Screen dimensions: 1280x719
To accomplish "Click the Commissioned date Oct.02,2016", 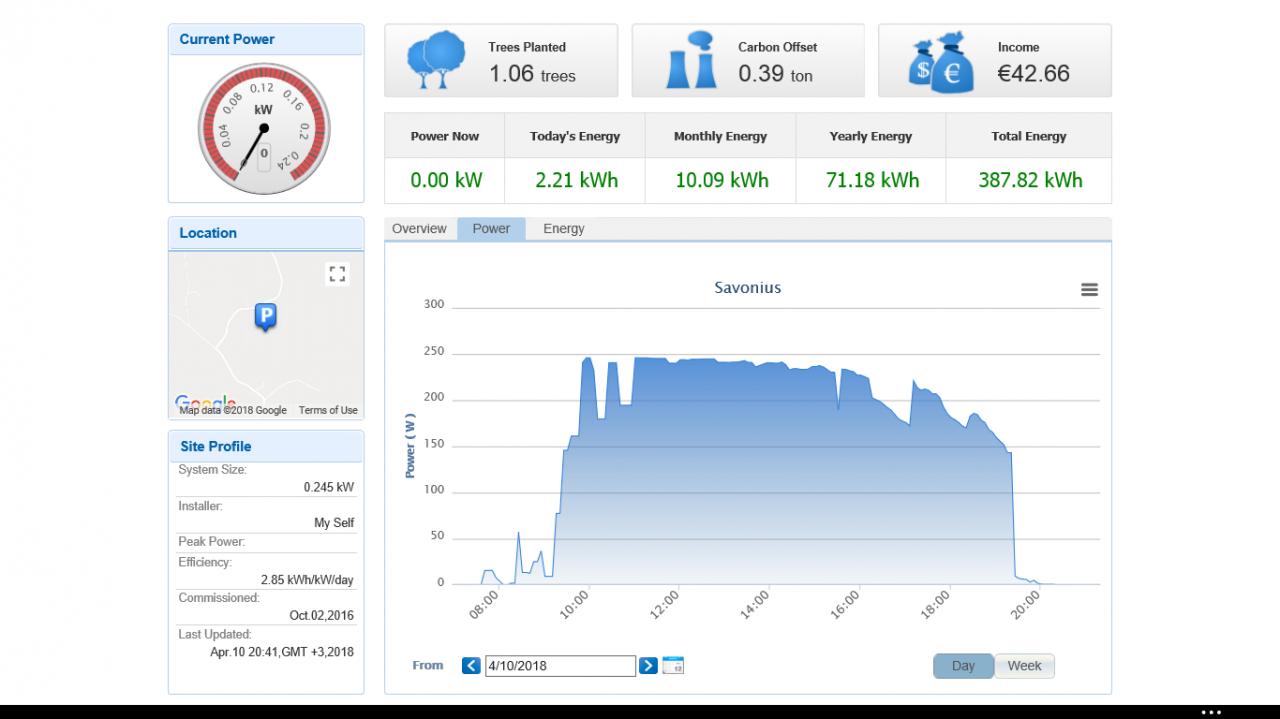I will click(x=322, y=616).
